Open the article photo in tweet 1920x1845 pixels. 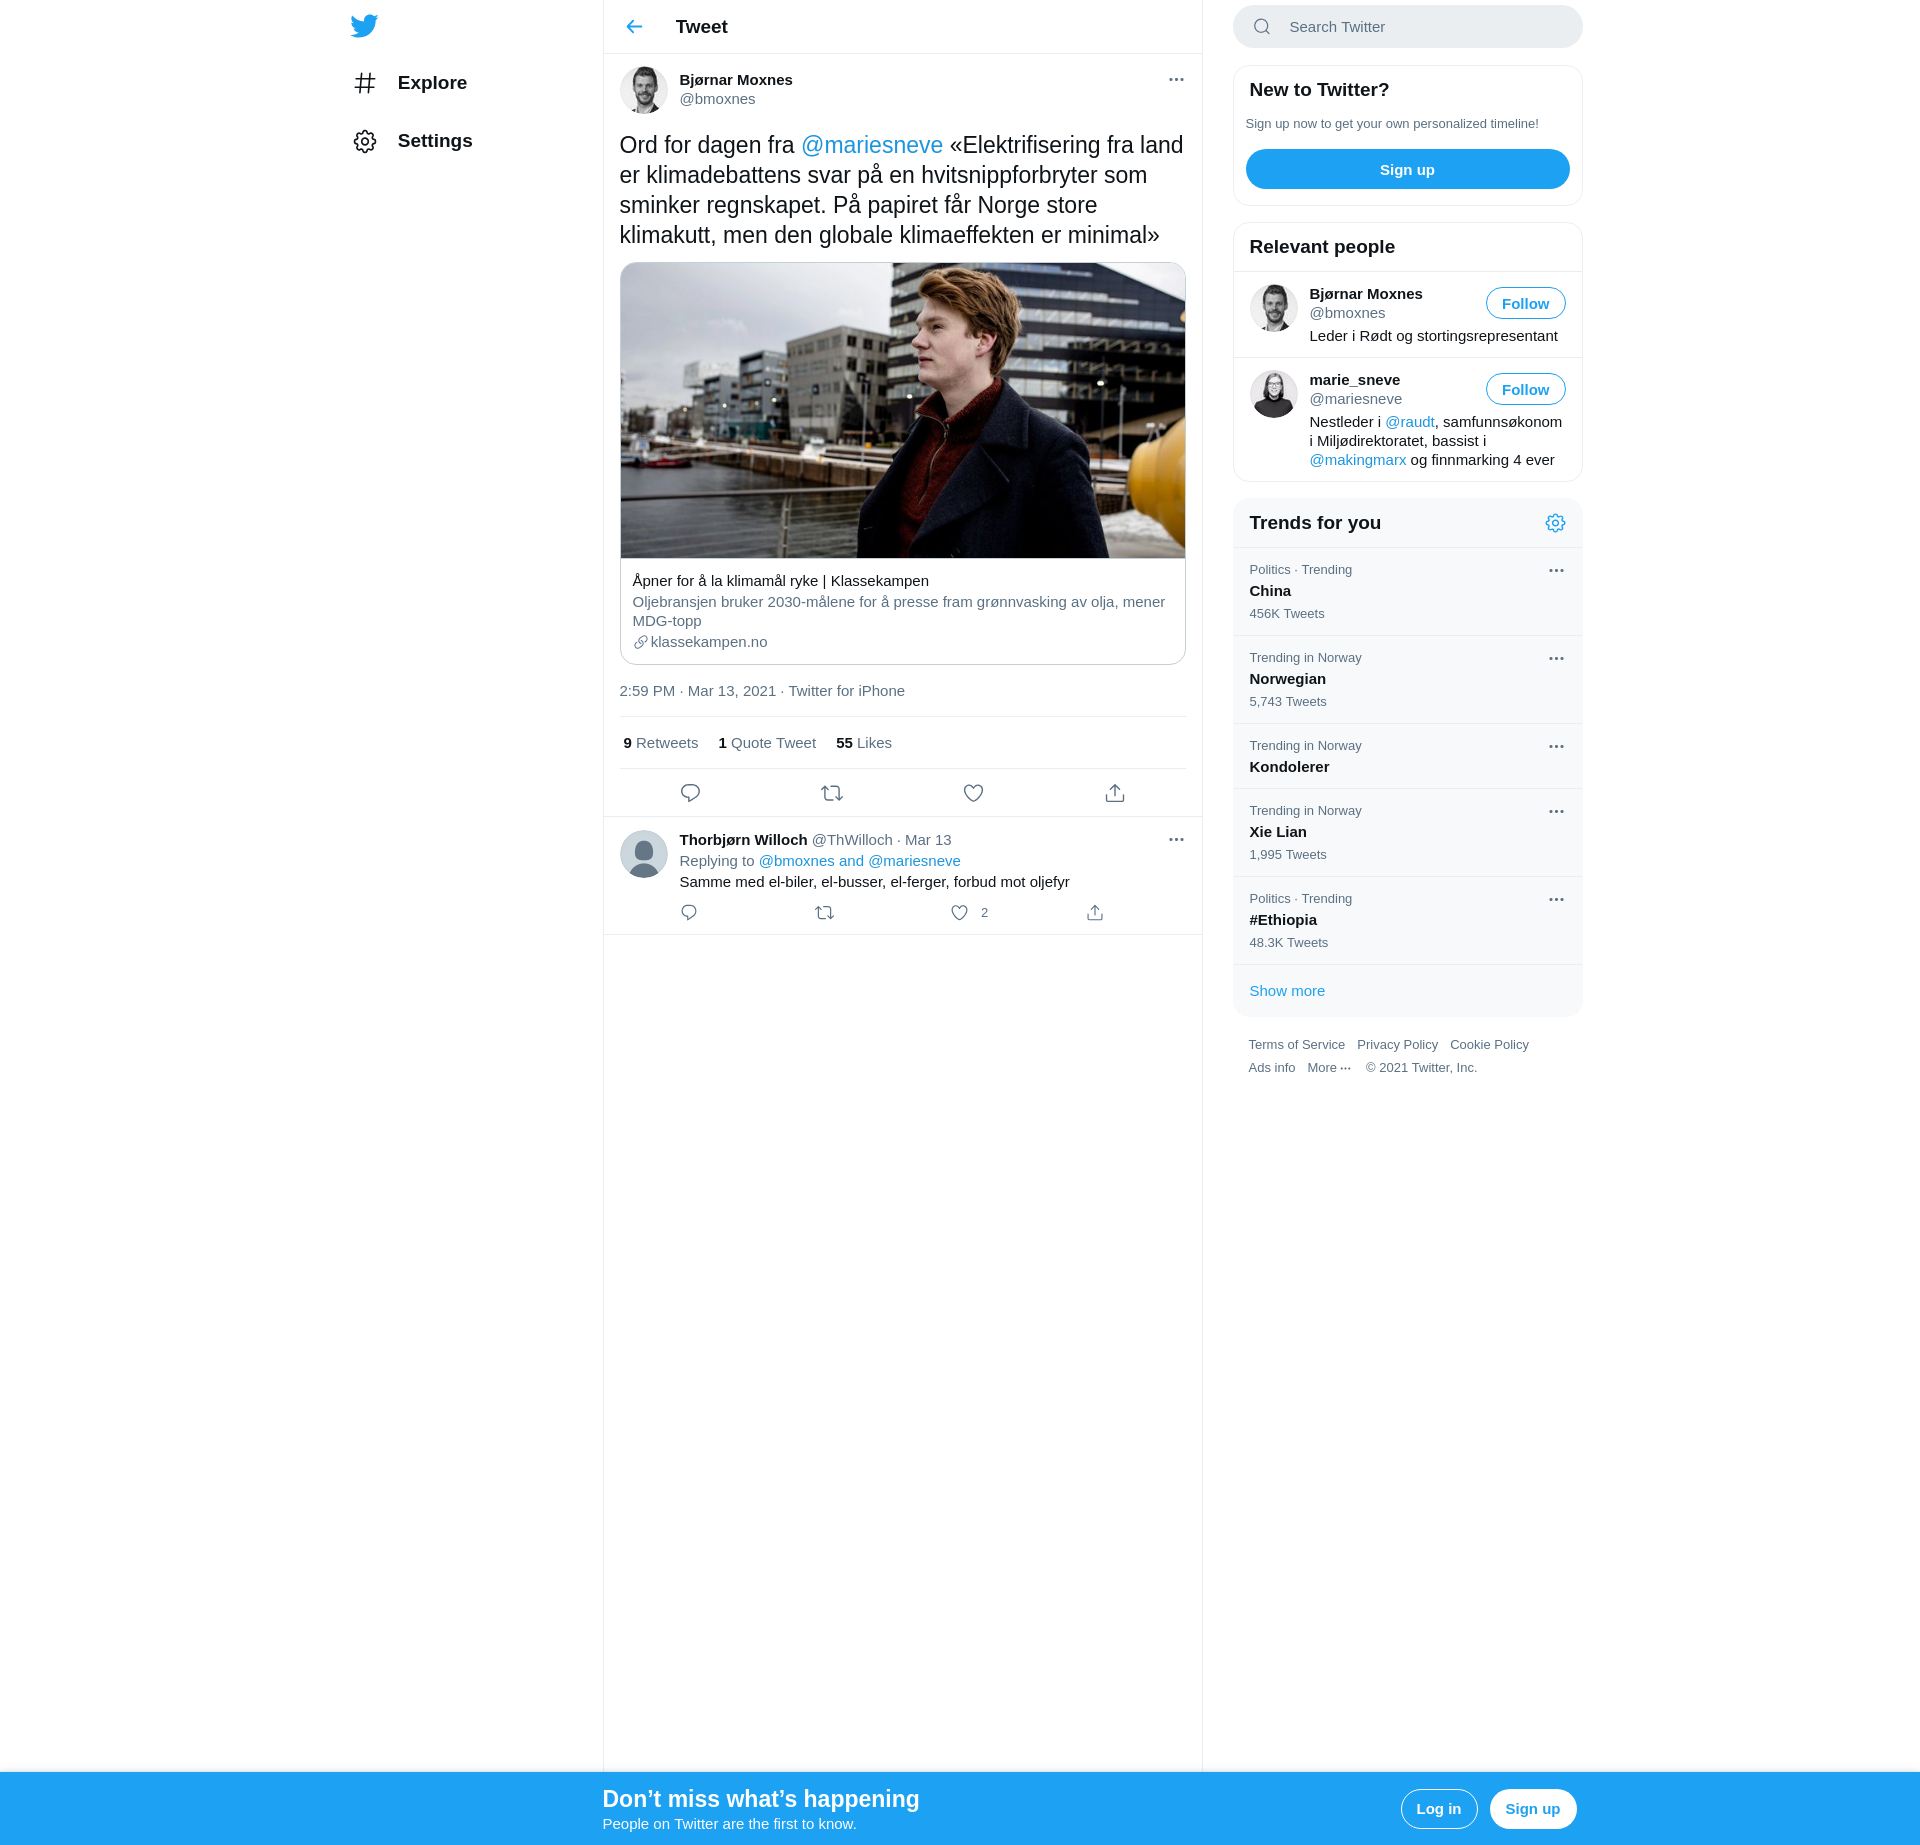point(902,411)
